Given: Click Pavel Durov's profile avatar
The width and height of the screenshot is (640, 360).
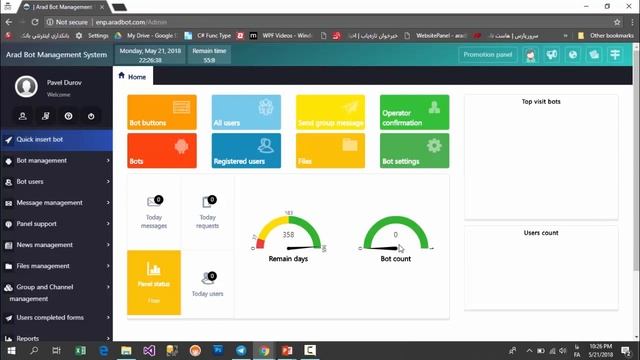Looking at the screenshot, I should (x=26, y=86).
